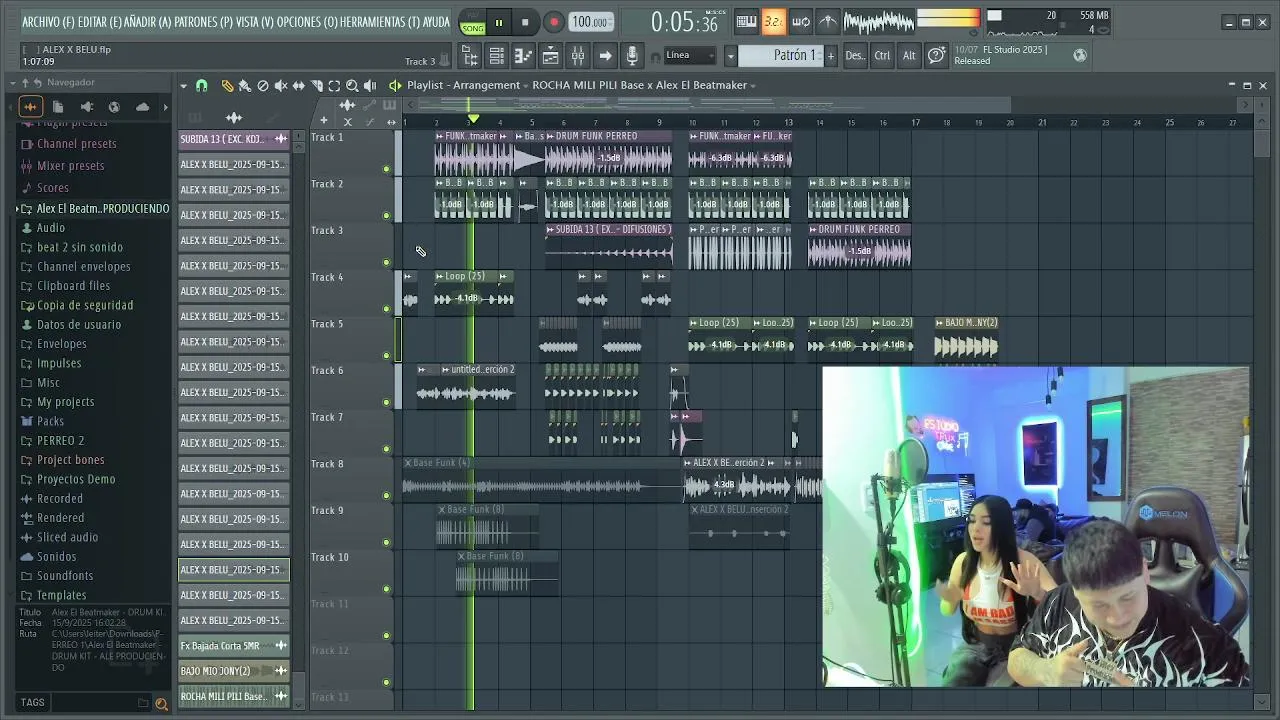Open the HERRAMIENTAS (T) menu

pyautogui.click(x=380, y=22)
